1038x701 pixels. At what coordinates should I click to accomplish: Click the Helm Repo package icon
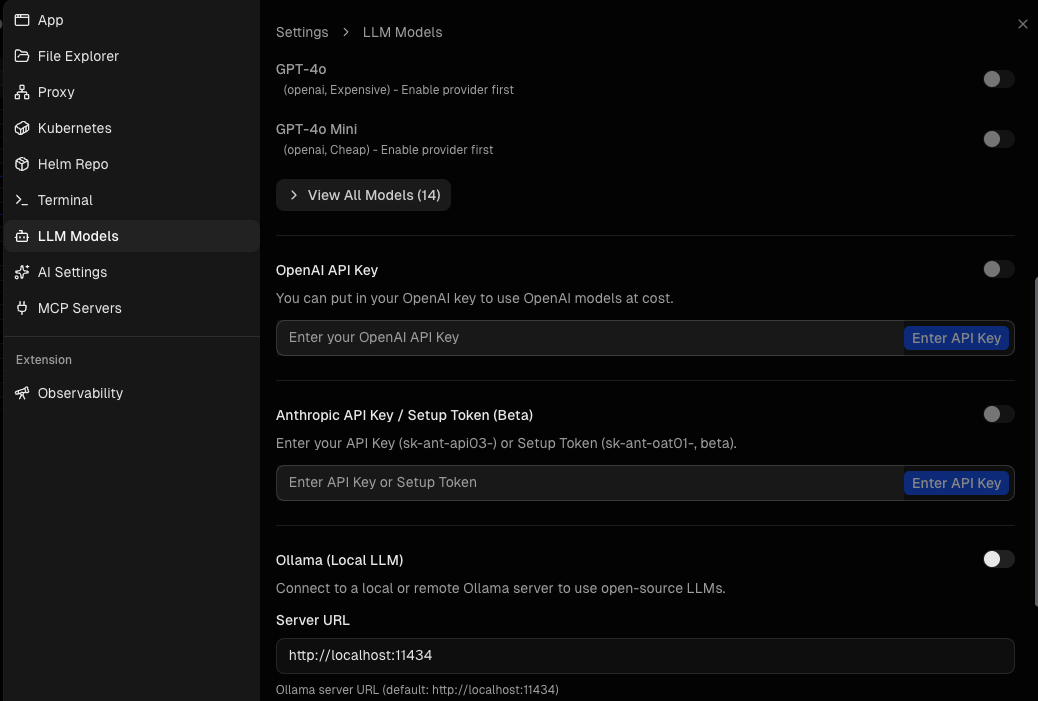point(22,164)
